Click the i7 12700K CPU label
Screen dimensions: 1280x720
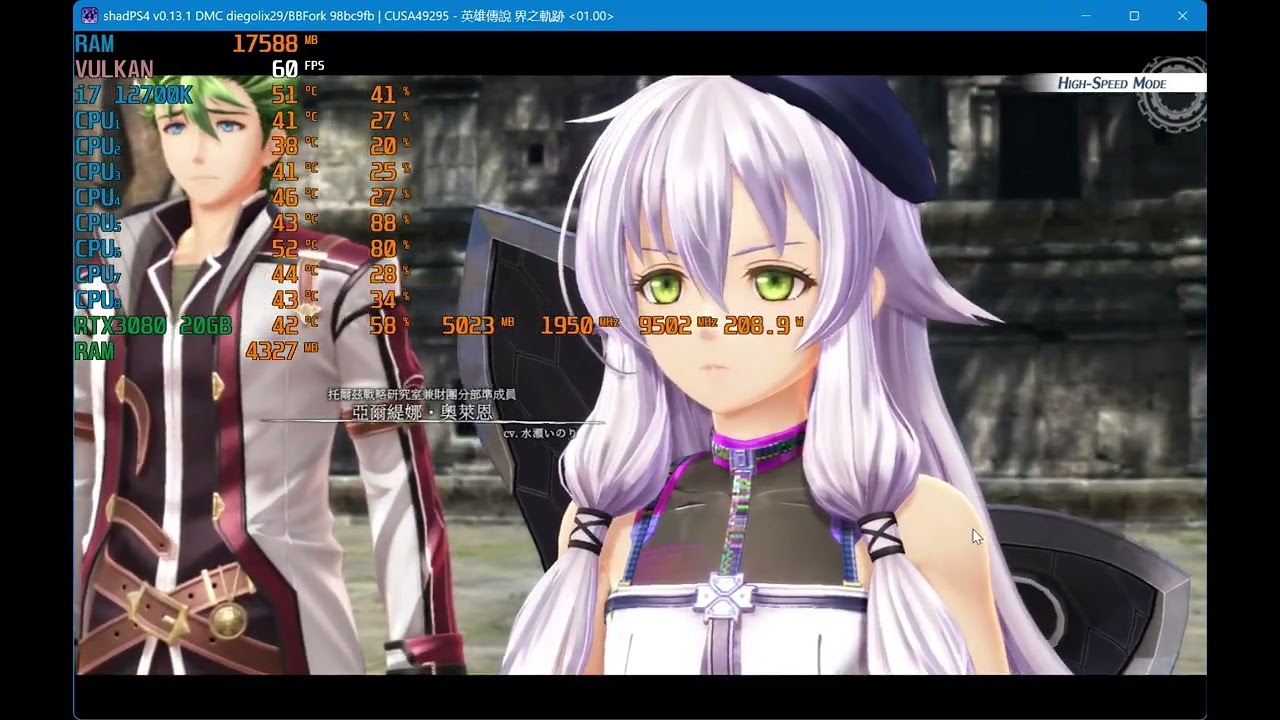133,95
